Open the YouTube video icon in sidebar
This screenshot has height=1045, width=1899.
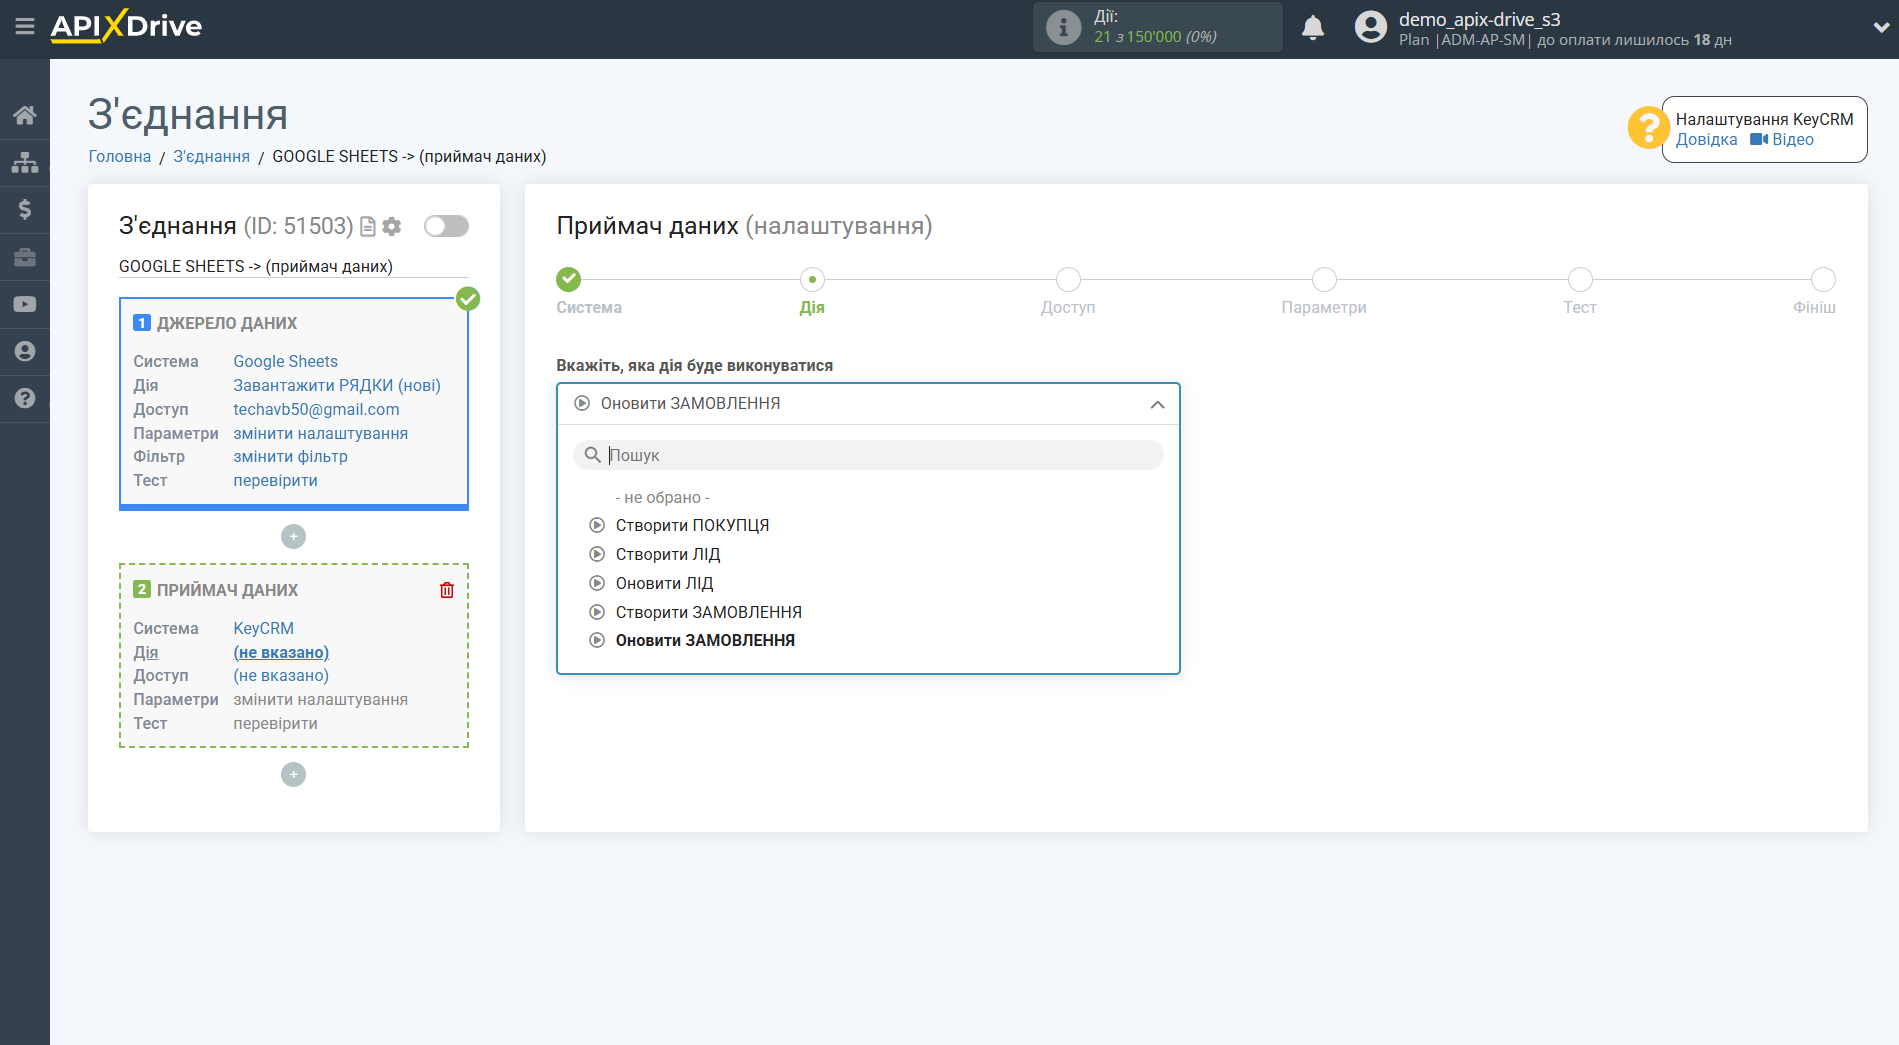[25, 304]
